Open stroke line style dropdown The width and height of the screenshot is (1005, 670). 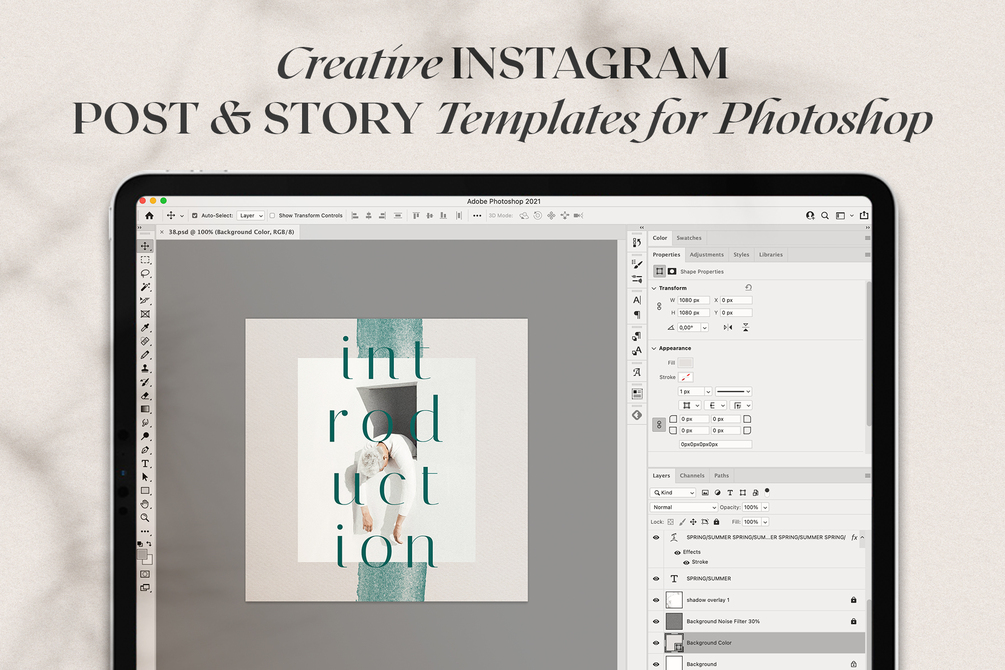pyautogui.click(x=733, y=391)
